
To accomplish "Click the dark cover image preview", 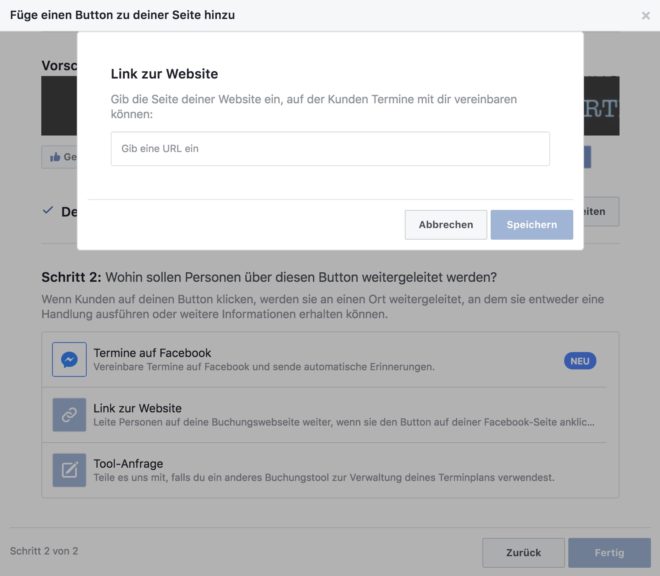I will click(59, 106).
